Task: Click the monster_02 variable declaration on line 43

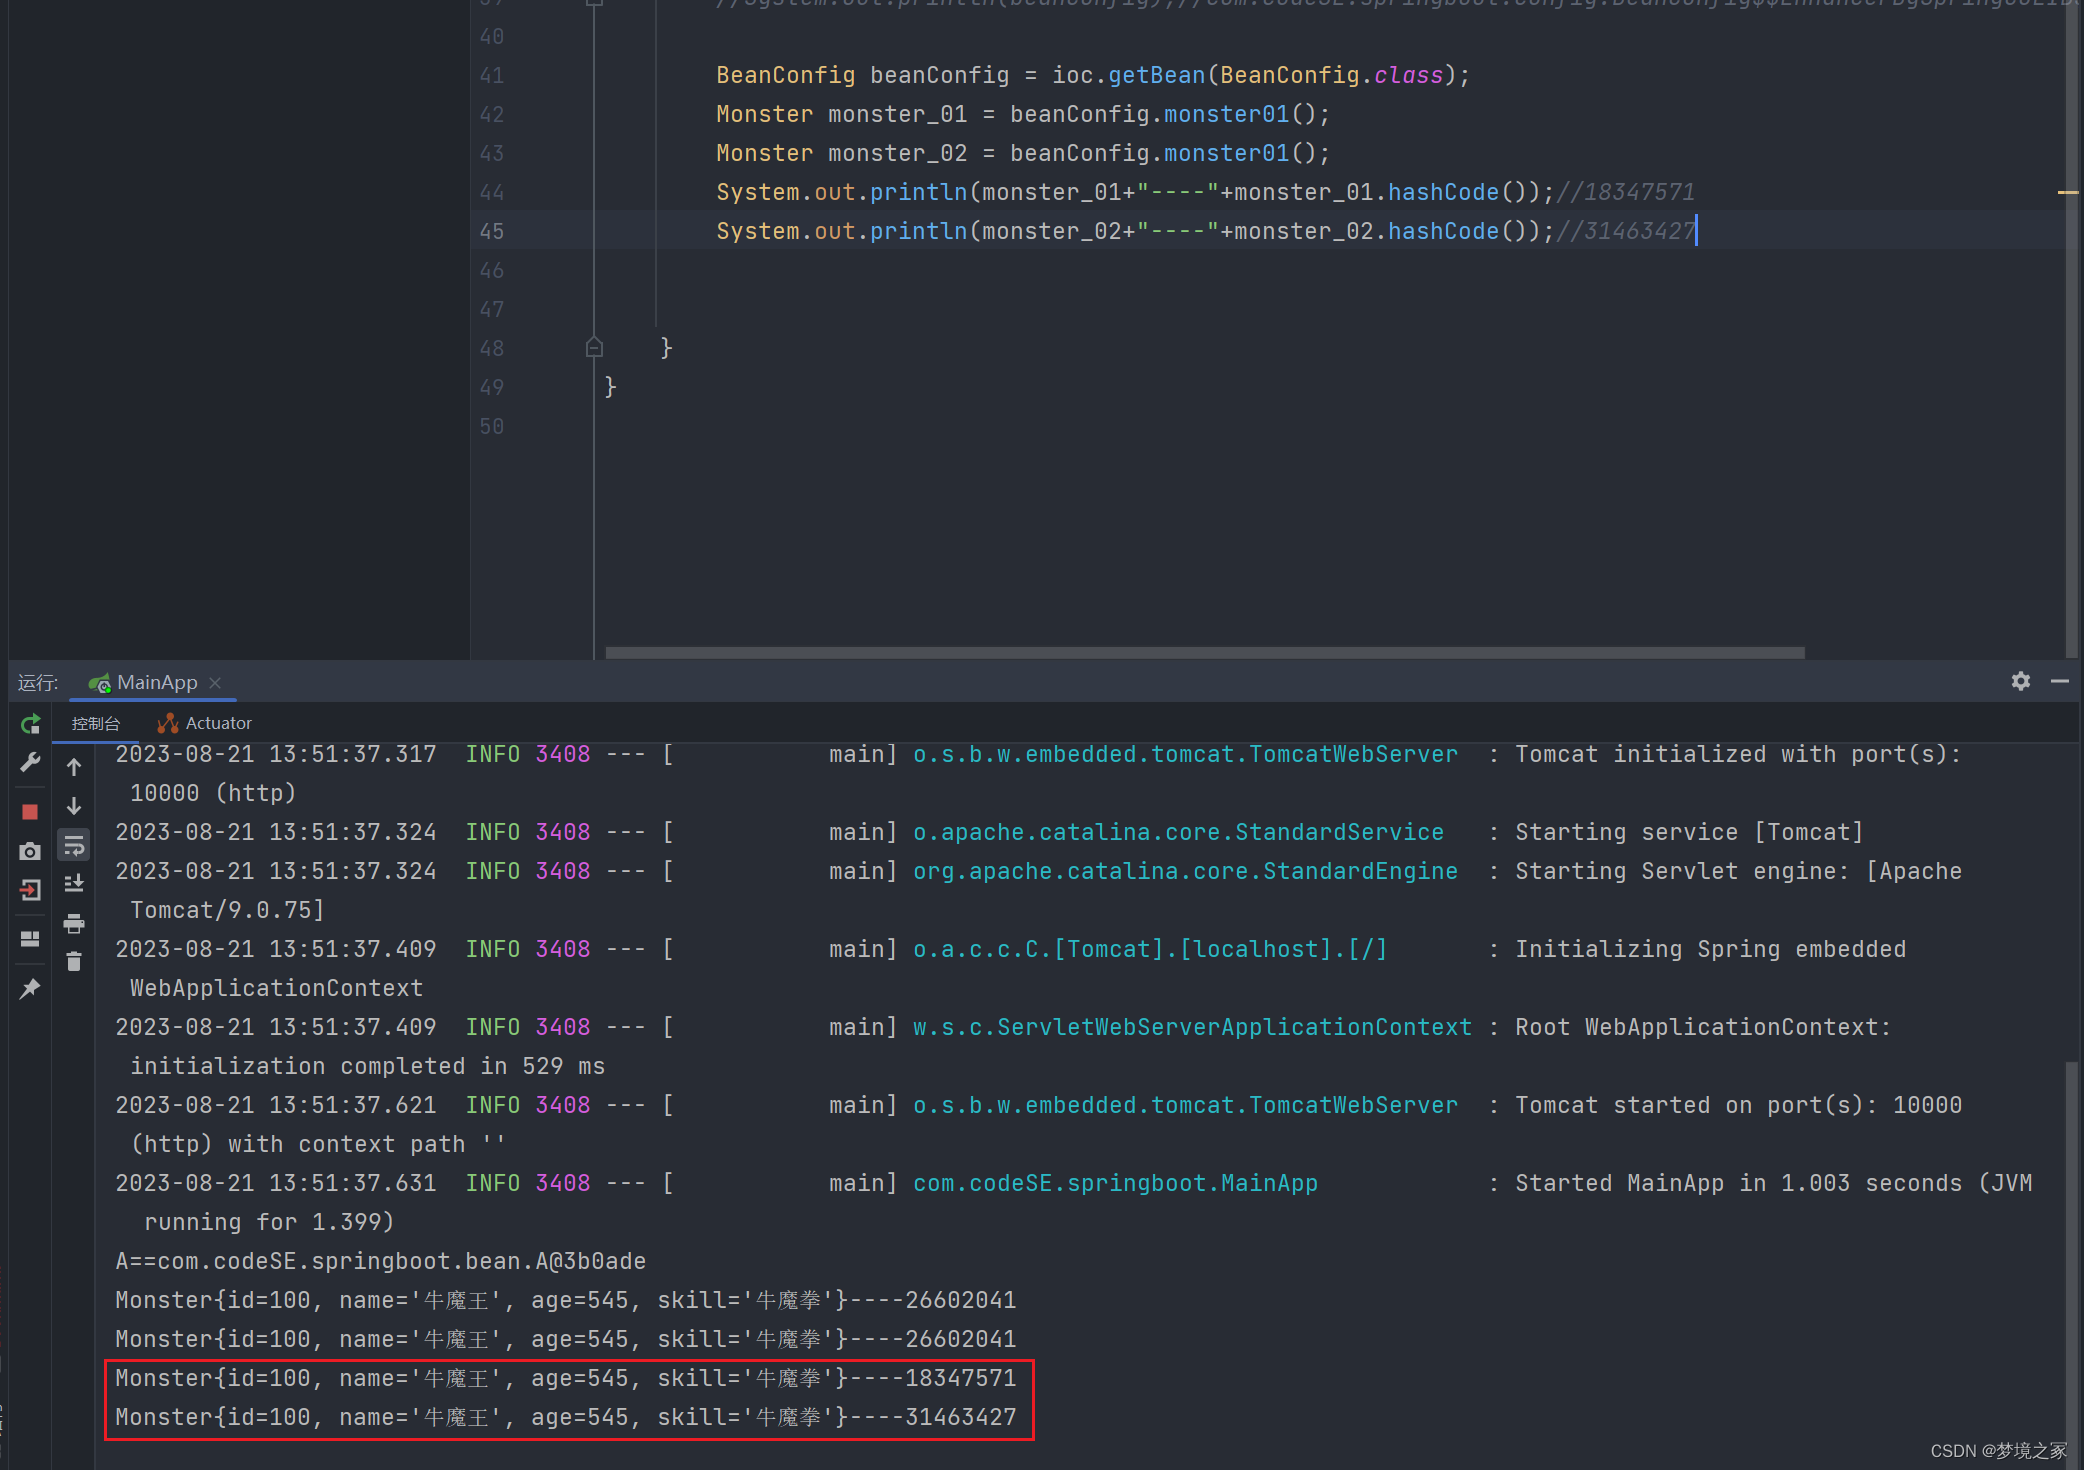Action: point(898,153)
